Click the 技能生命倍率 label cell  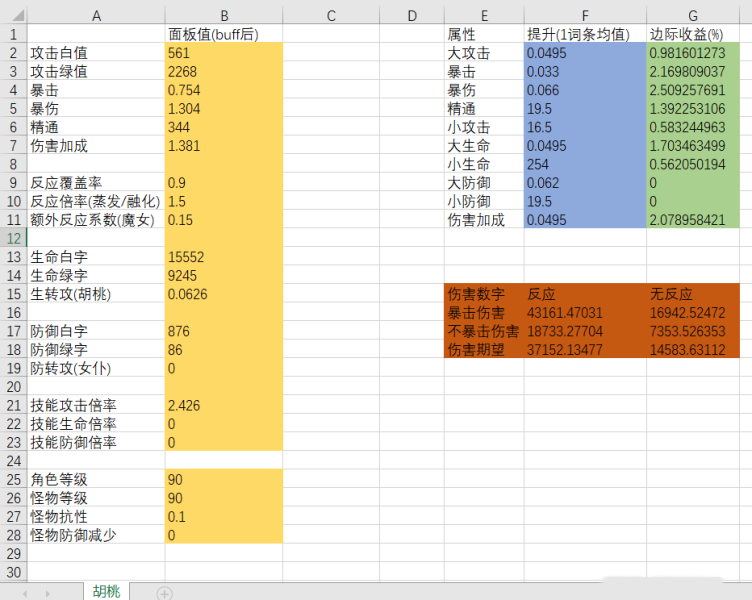[96, 424]
